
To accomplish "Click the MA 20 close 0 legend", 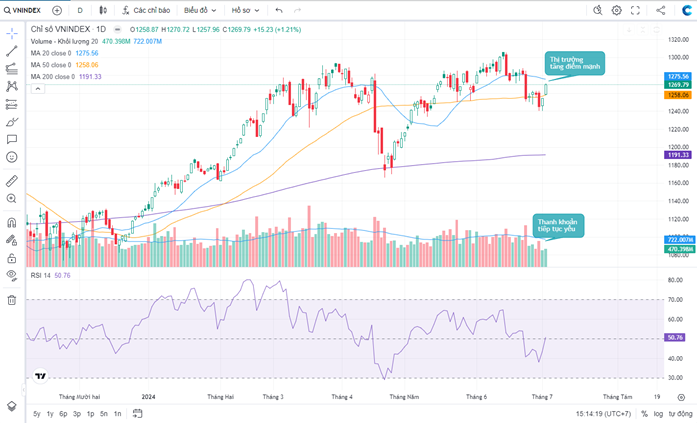I will 51,53.
